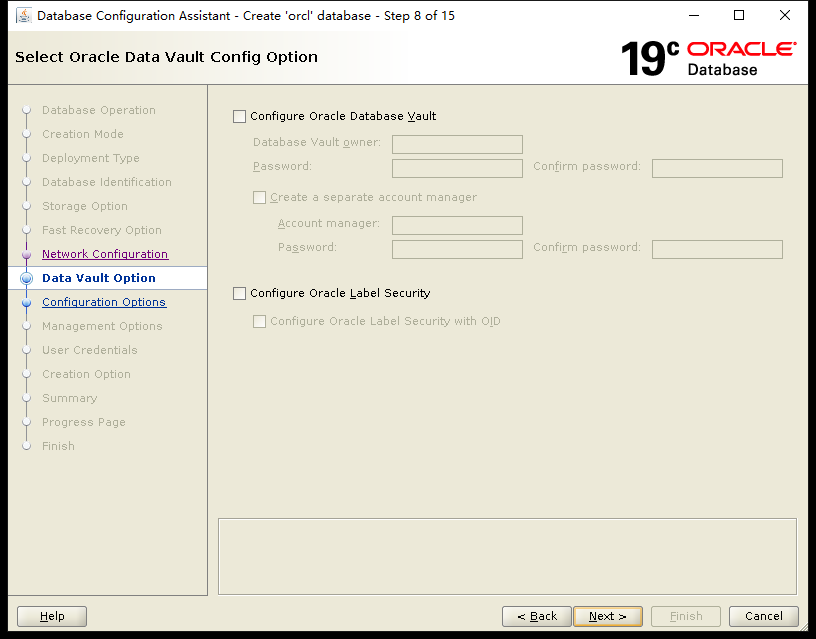The height and width of the screenshot is (639, 816).
Task: Click Confirm password field for Vault owner
Action: pyautogui.click(x=717, y=168)
